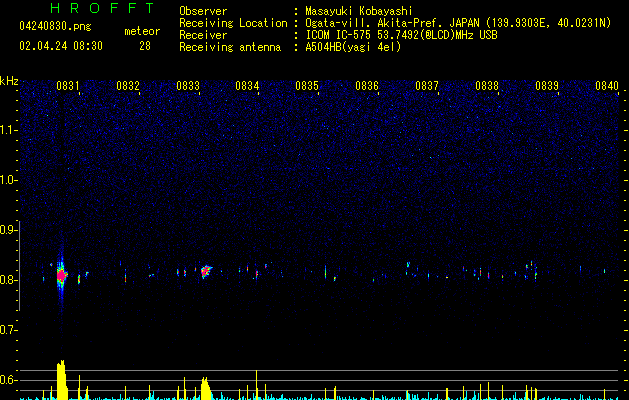629x400 pixels.
Task: Click the 0837 time marker
Action: pyautogui.click(x=427, y=86)
